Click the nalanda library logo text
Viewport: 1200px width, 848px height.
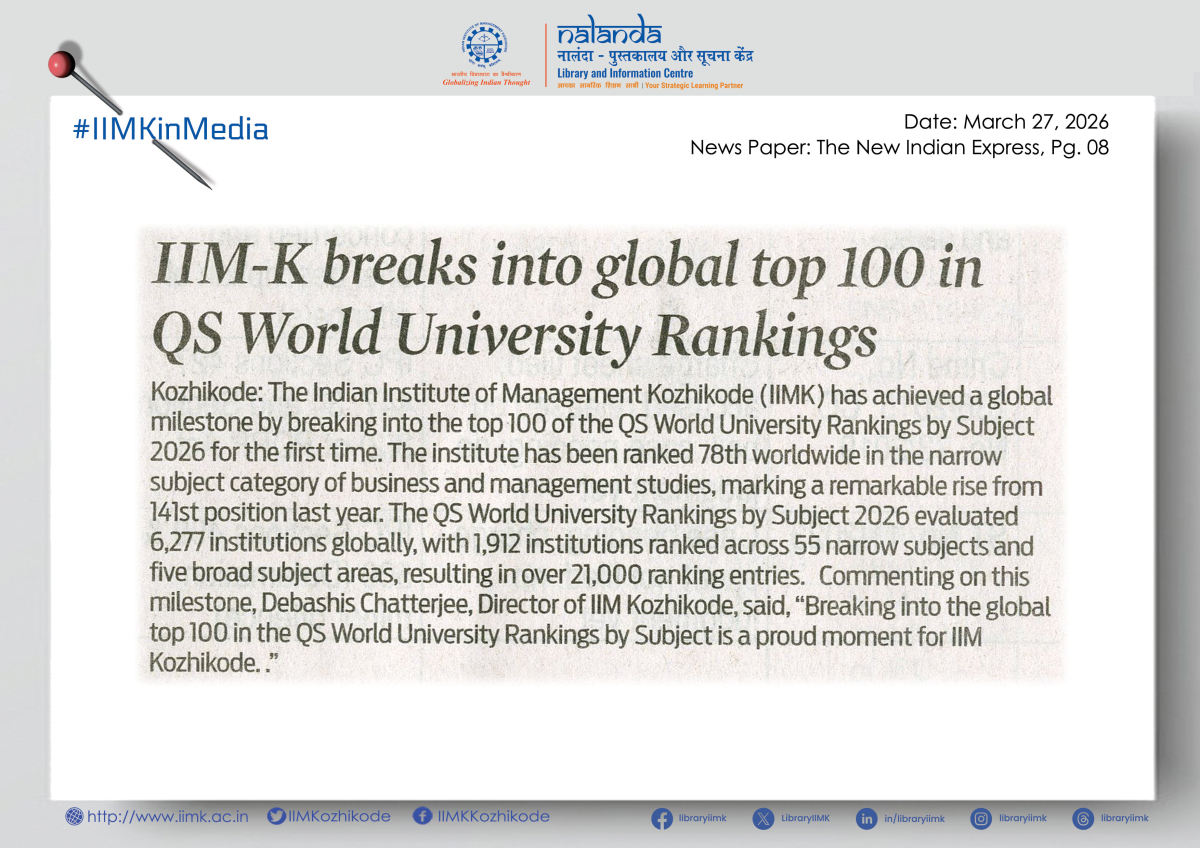tap(596, 33)
